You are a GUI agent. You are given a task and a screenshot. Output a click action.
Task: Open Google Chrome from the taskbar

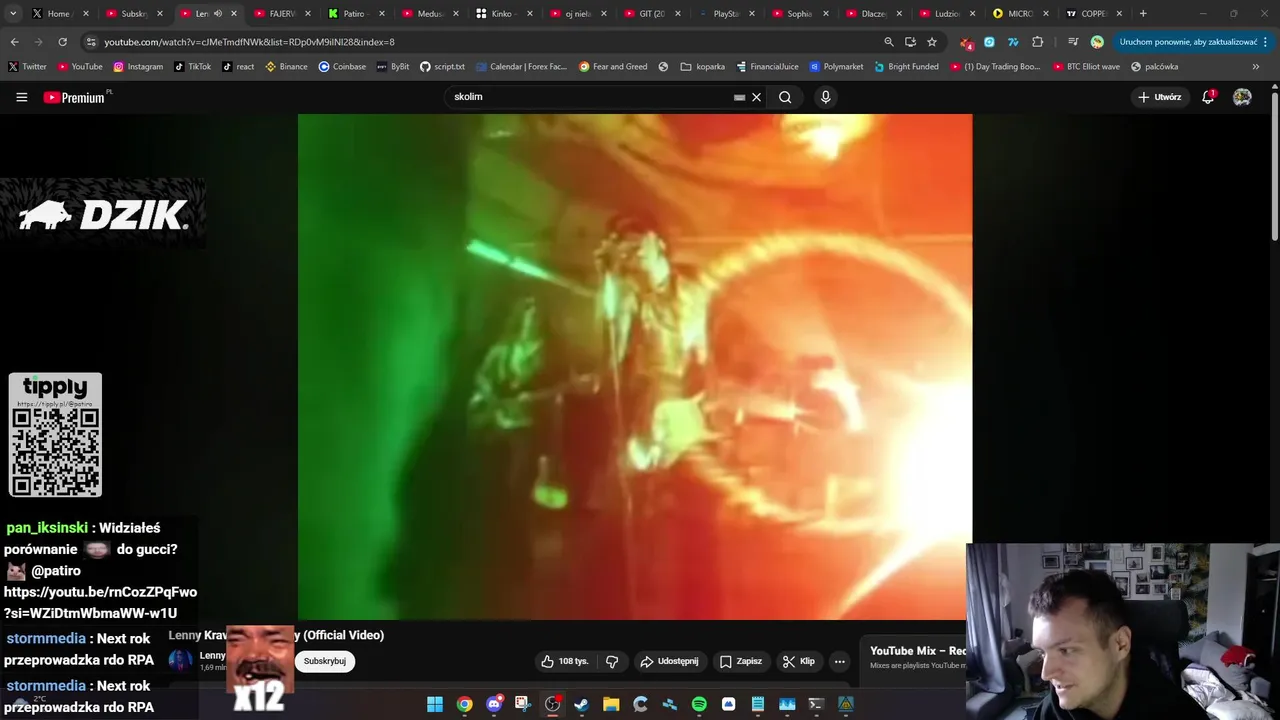click(464, 704)
